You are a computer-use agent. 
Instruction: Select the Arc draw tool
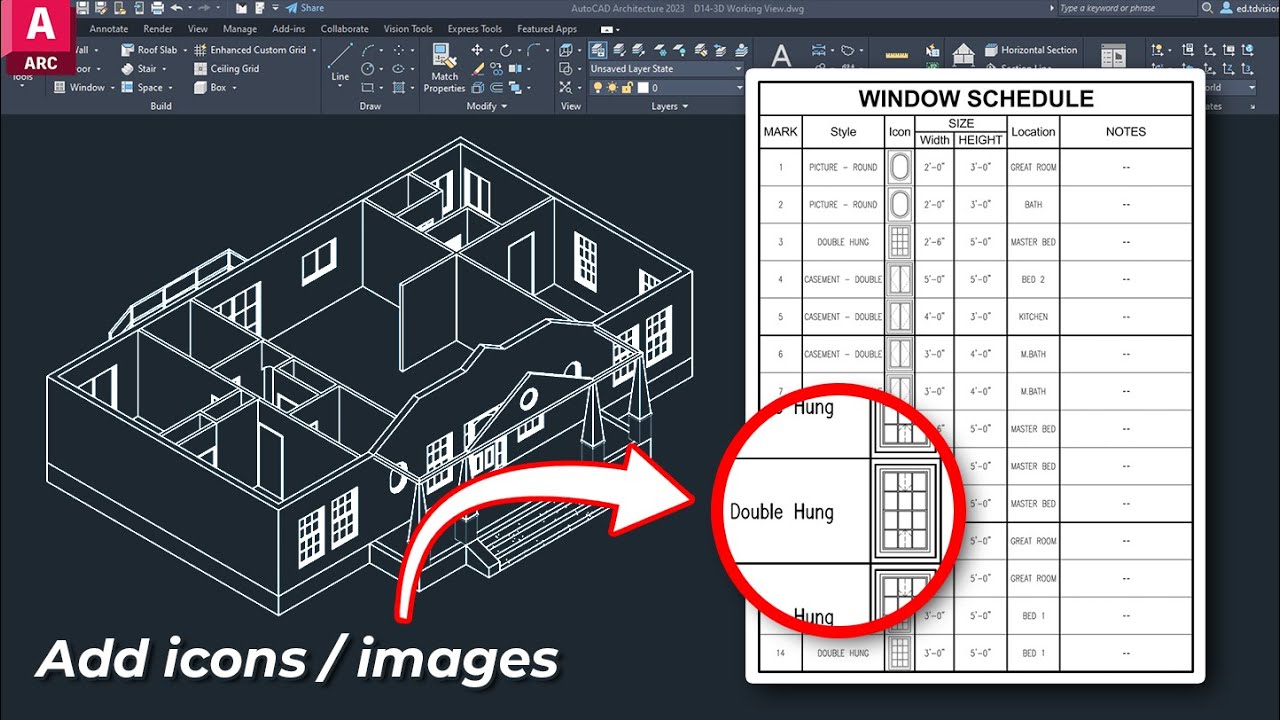point(368,50)
